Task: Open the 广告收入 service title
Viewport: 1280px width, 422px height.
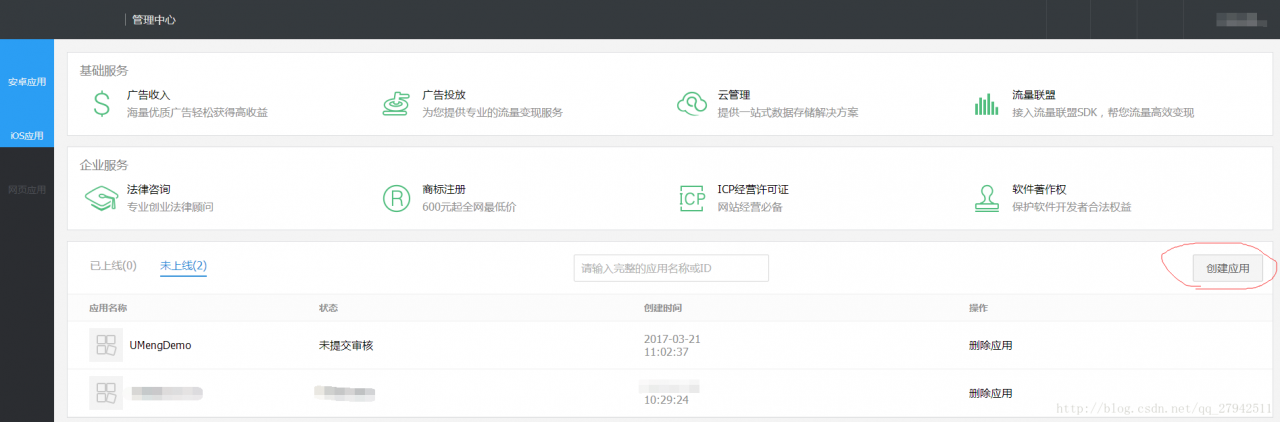Action: coord(148,94)
